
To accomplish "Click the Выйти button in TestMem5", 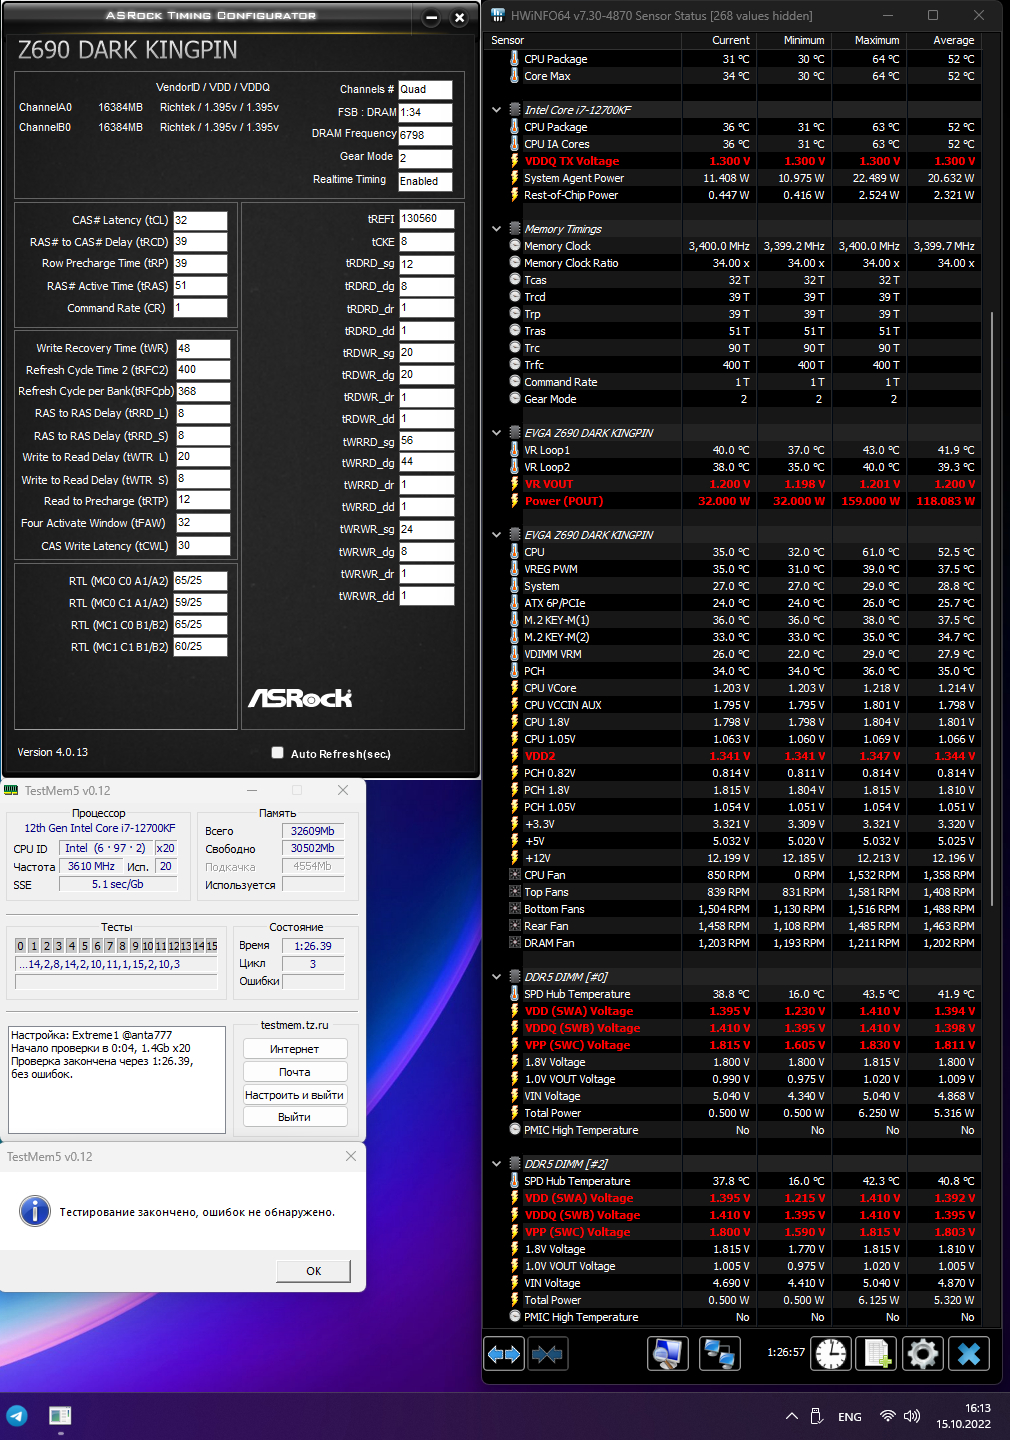I will 295,1117.
